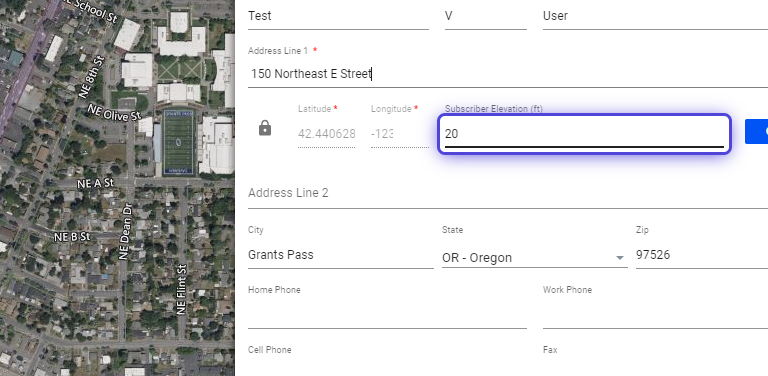Click the Address Line 2 field
Image resolution: width=768 pixels, height=376 pixels.
coord(508,193)
